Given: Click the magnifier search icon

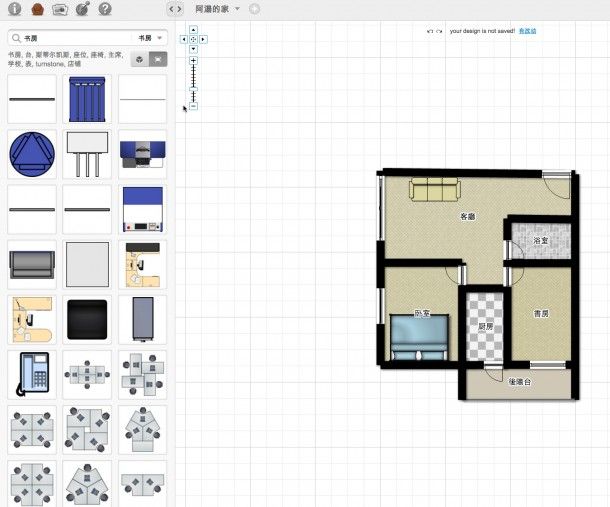Looking at the screenshot, I should pyautogui.click(x=16, y=38).
